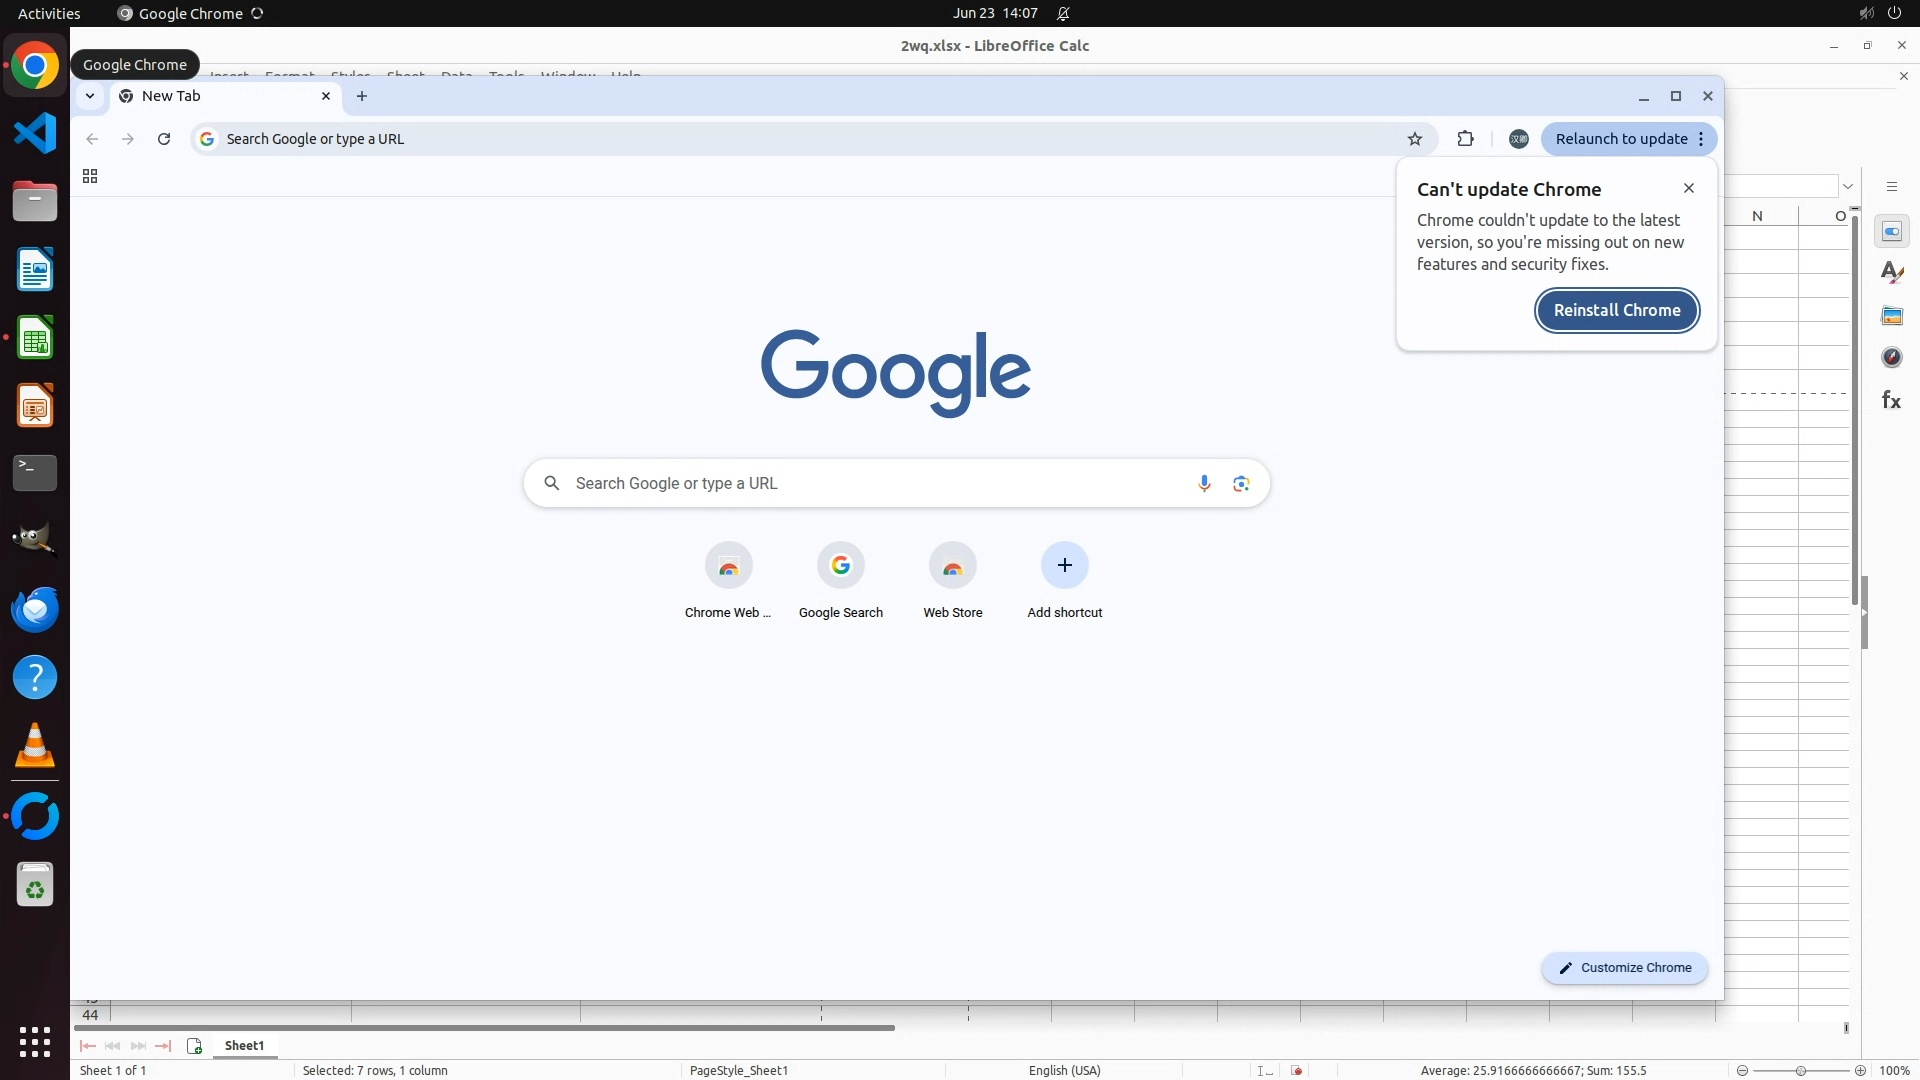Expand the Calc formula bar arrow
The width and height of the screenshot is (1920, 1080).
tap(1848, 187)
